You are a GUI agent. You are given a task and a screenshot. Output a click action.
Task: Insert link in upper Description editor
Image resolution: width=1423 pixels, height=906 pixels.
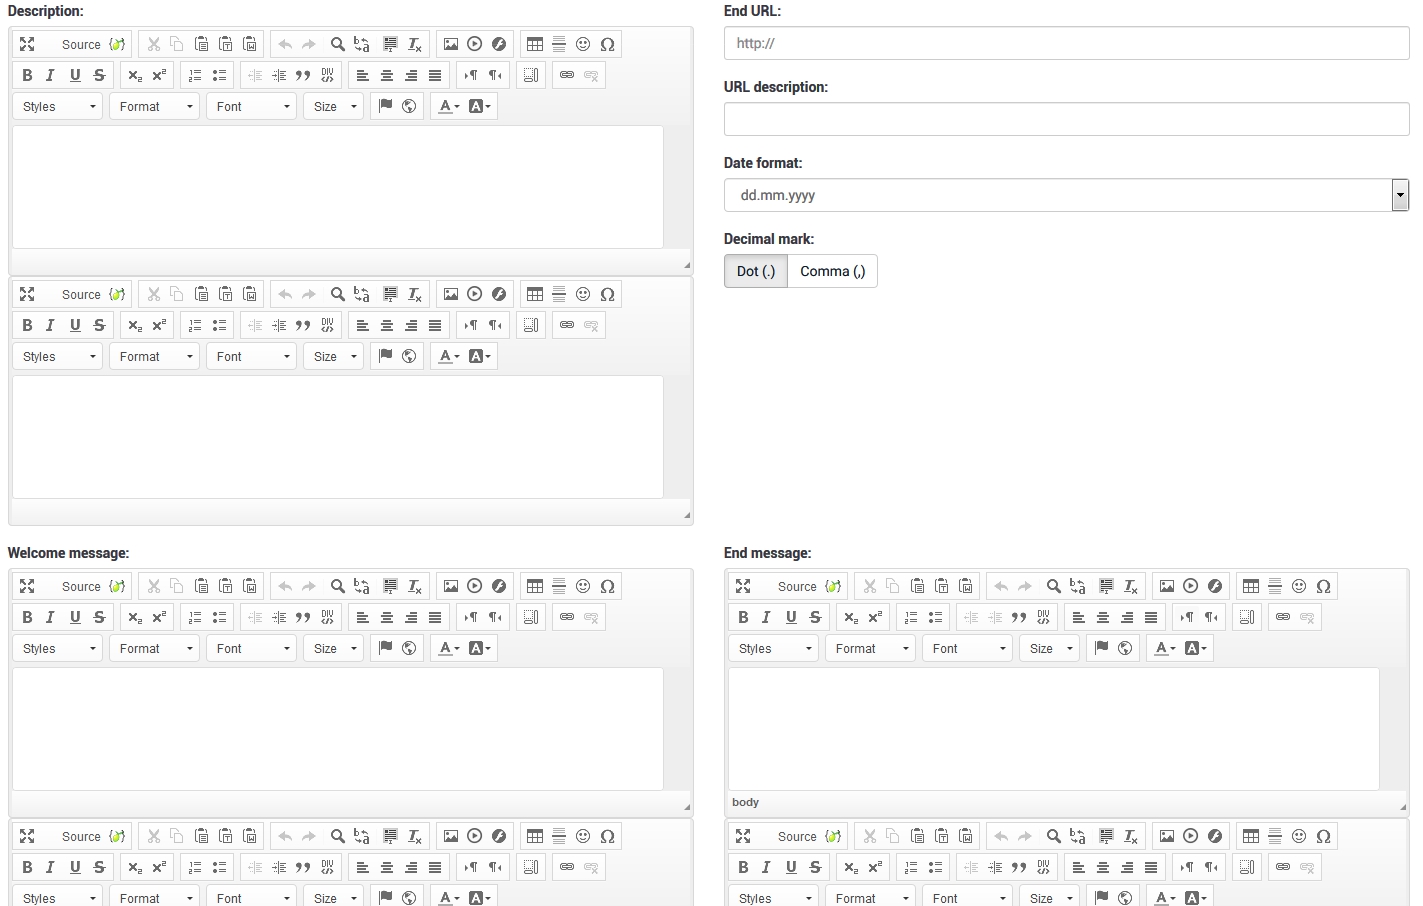tap(567, 75)
